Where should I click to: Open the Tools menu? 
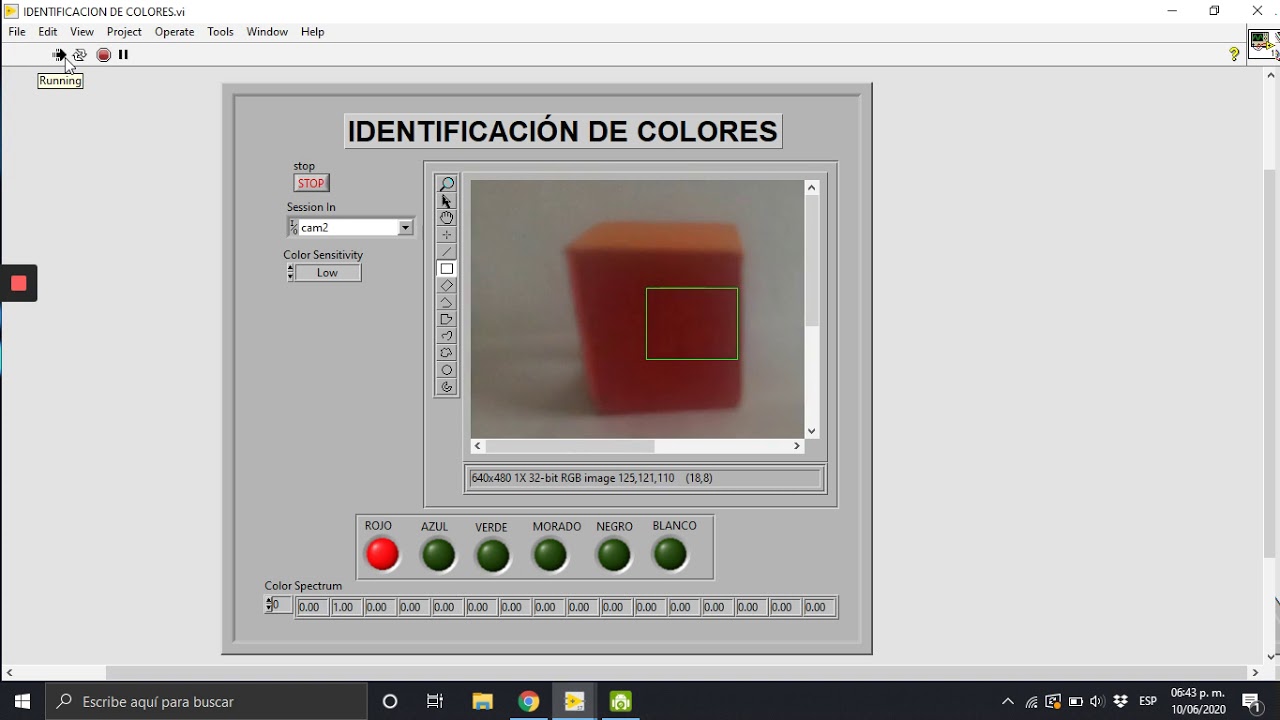[x=220, y=32]
